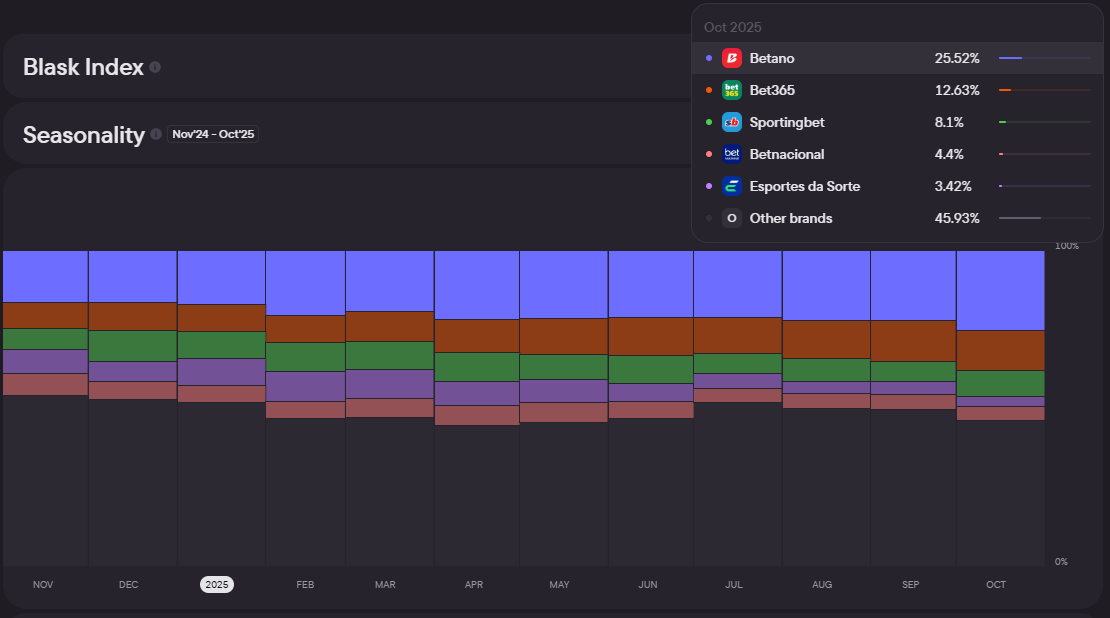Click the Betano logo icon in the tooltip
This screenshot has height=618, width=1110.
732,58
